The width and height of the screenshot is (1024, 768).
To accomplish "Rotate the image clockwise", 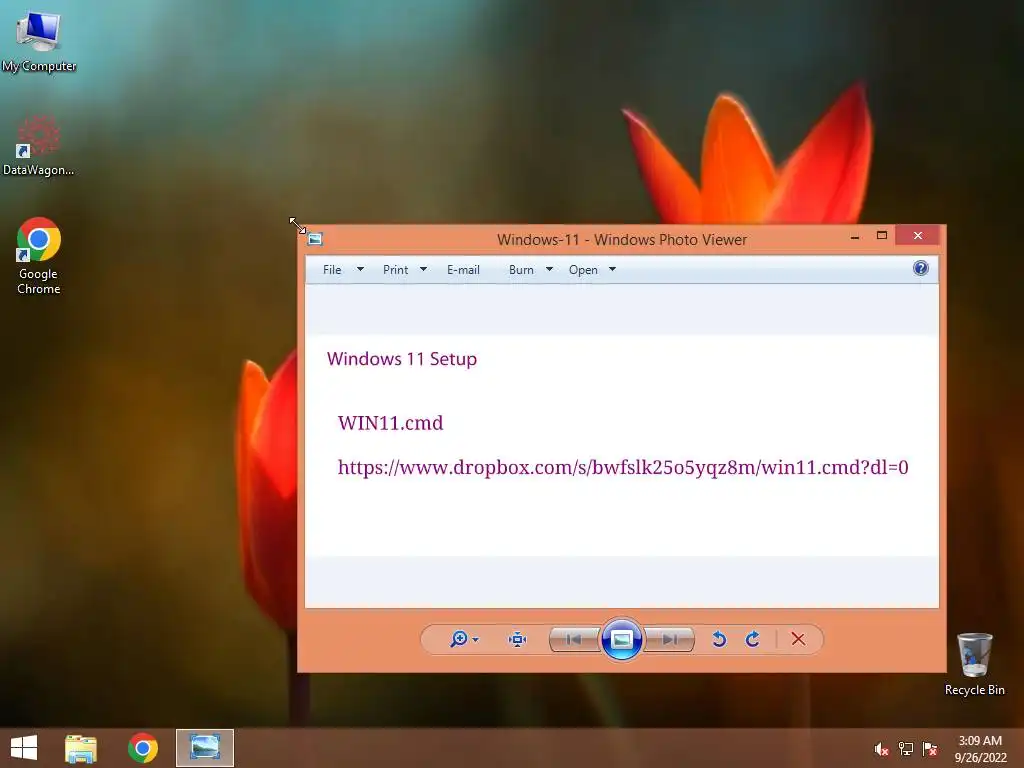I will [x=752, y=639].
